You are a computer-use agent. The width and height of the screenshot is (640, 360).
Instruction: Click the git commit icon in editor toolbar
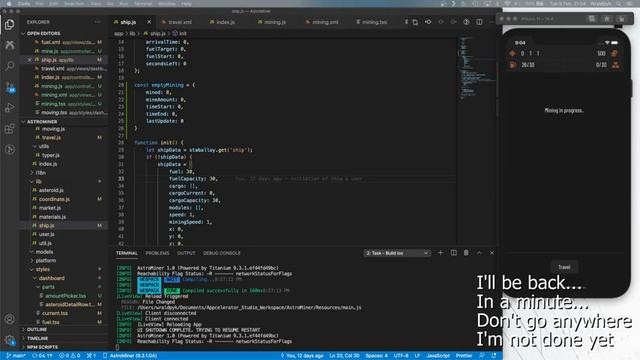click(428, 22)
